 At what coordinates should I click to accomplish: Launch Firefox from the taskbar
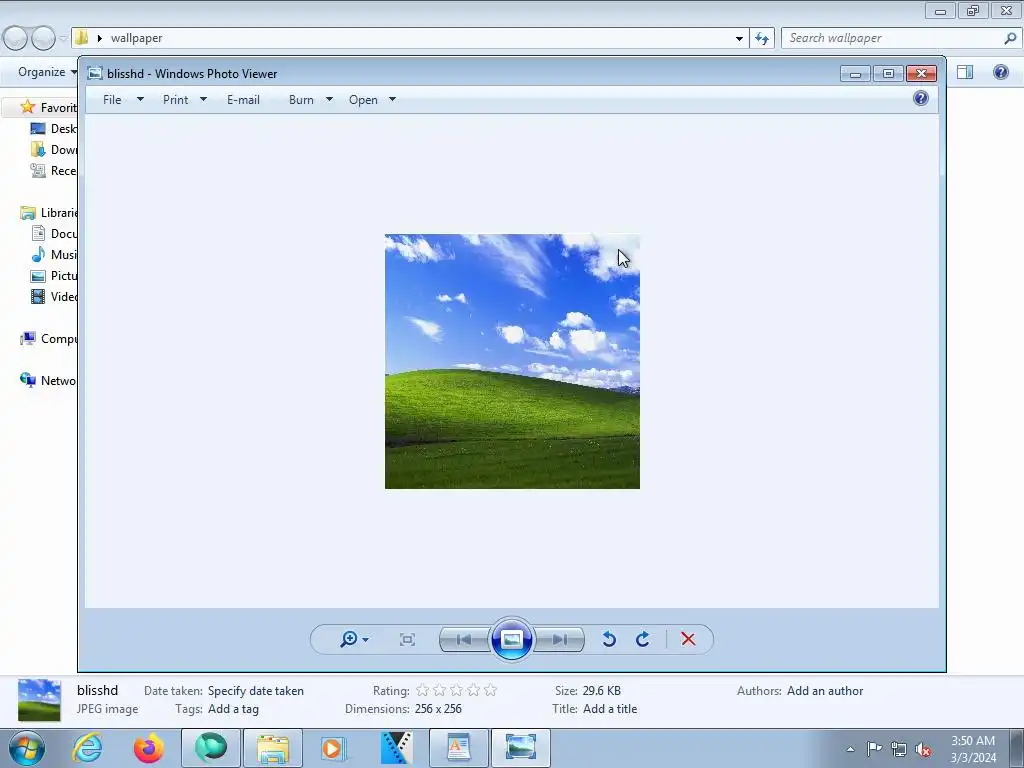click(149, 748)
